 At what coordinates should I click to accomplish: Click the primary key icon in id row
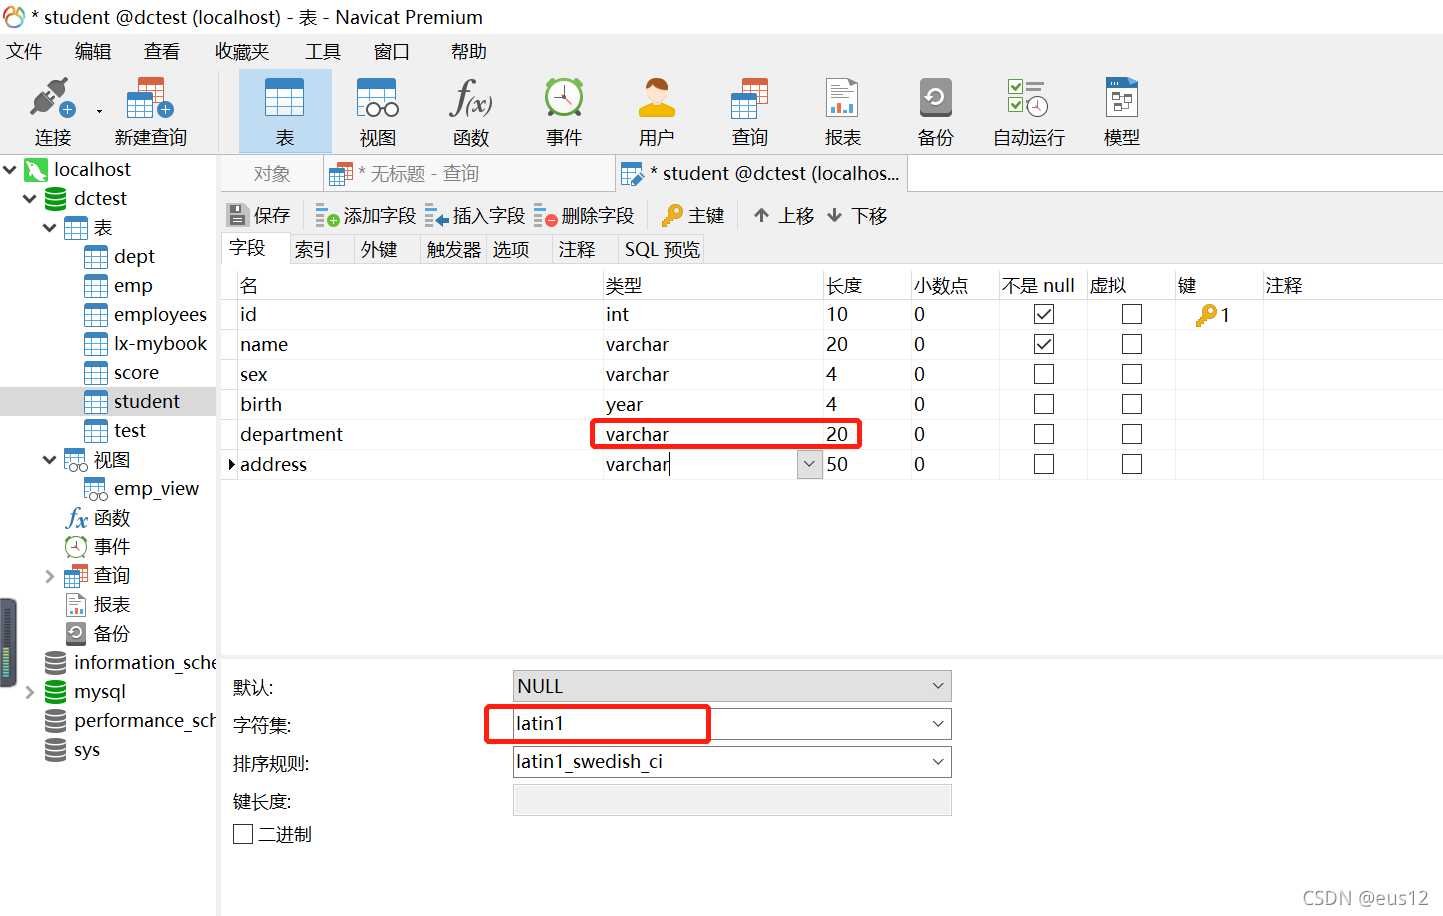point(1206,315)
